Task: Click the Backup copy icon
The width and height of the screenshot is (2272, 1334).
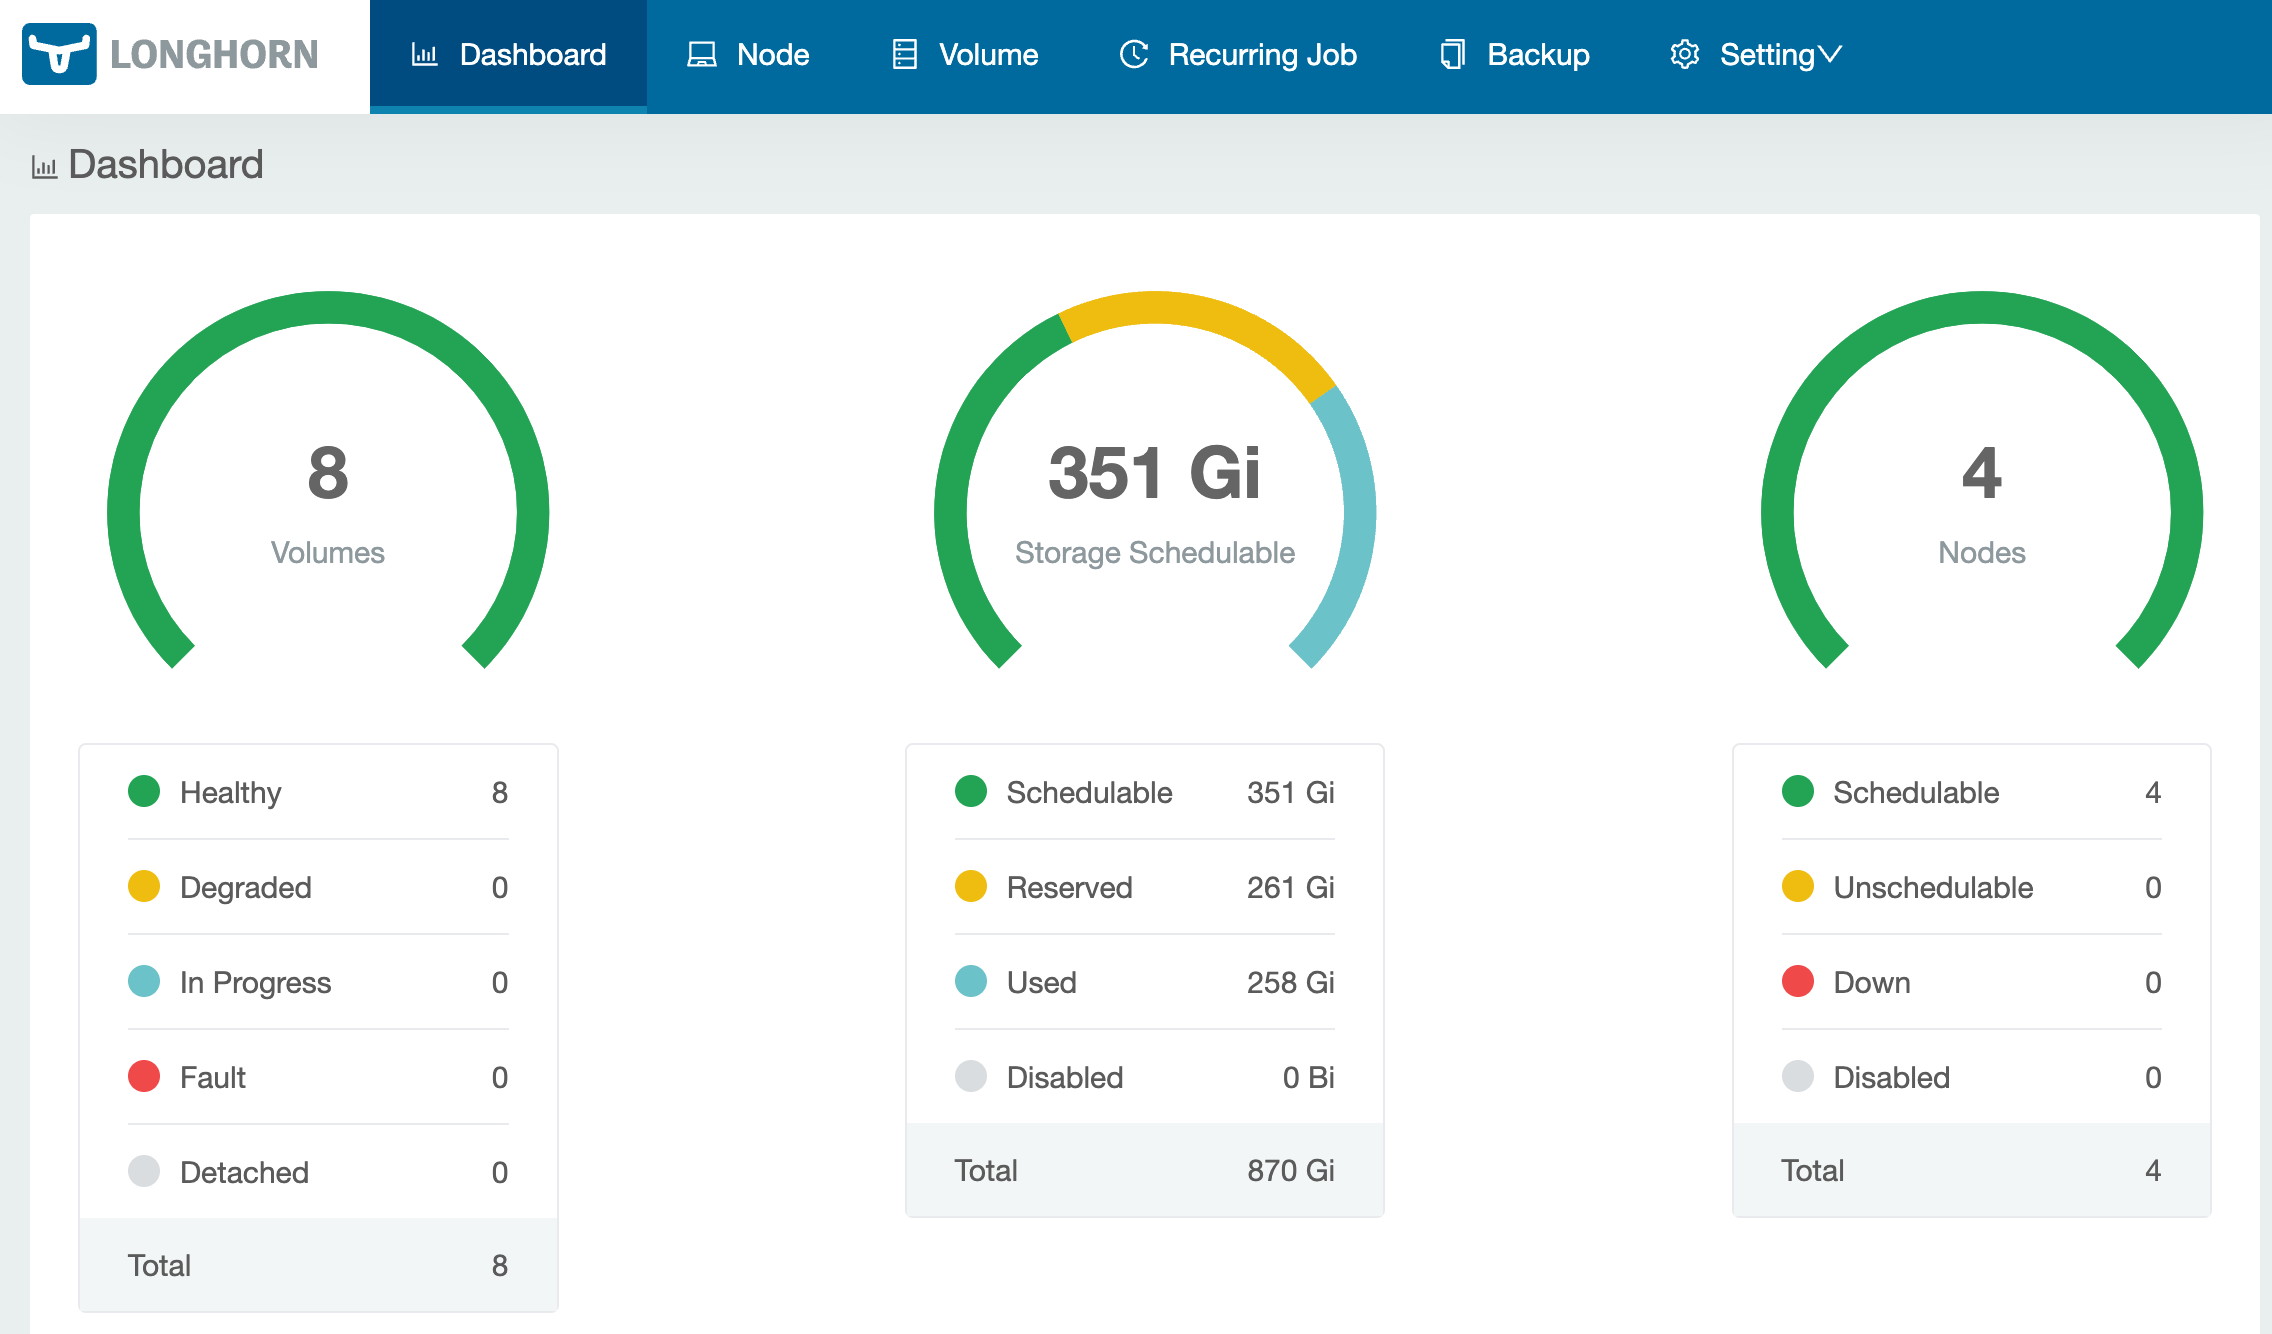Action: [x=1452, y=55]
